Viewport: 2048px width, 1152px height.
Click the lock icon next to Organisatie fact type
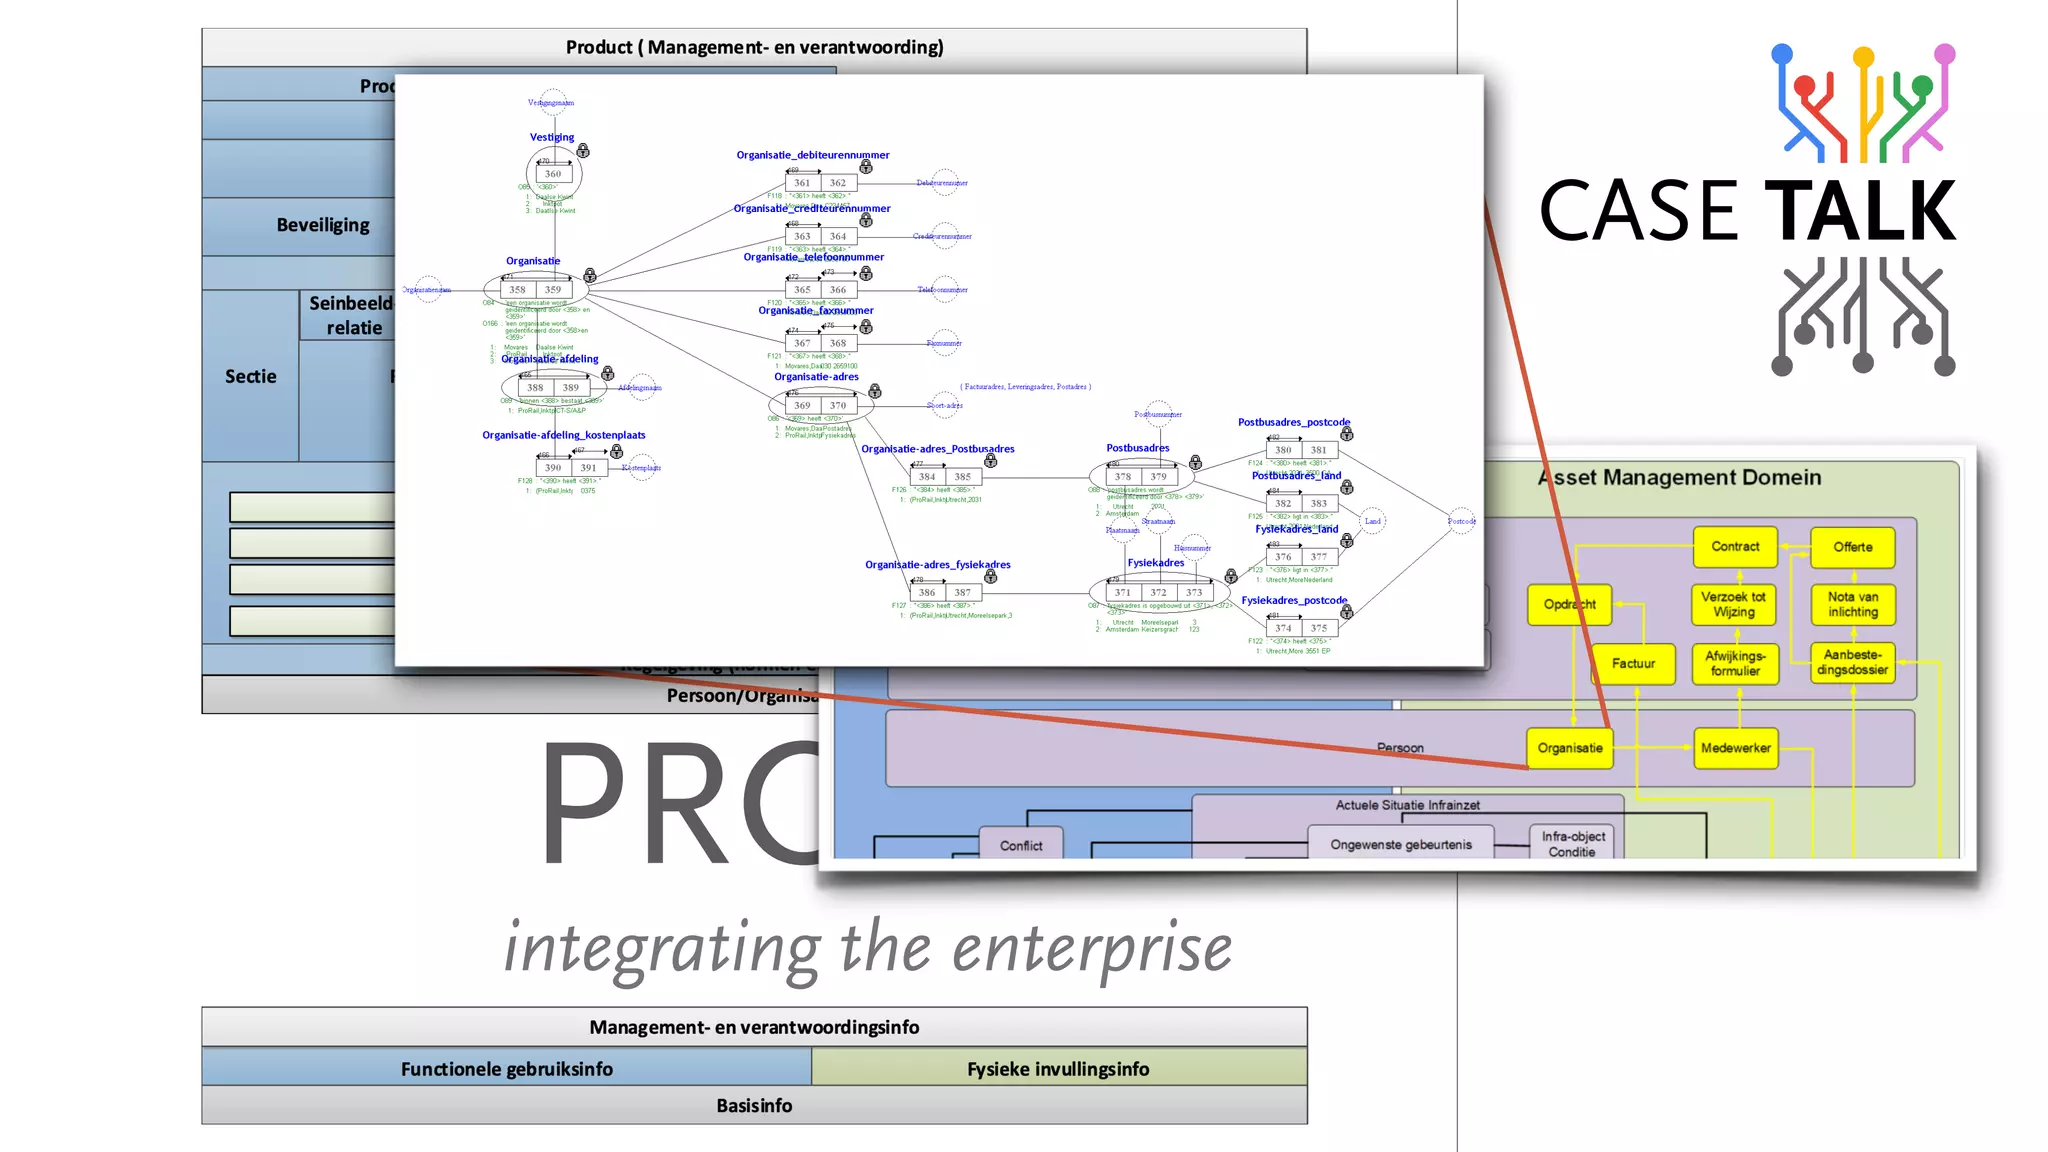590,275
